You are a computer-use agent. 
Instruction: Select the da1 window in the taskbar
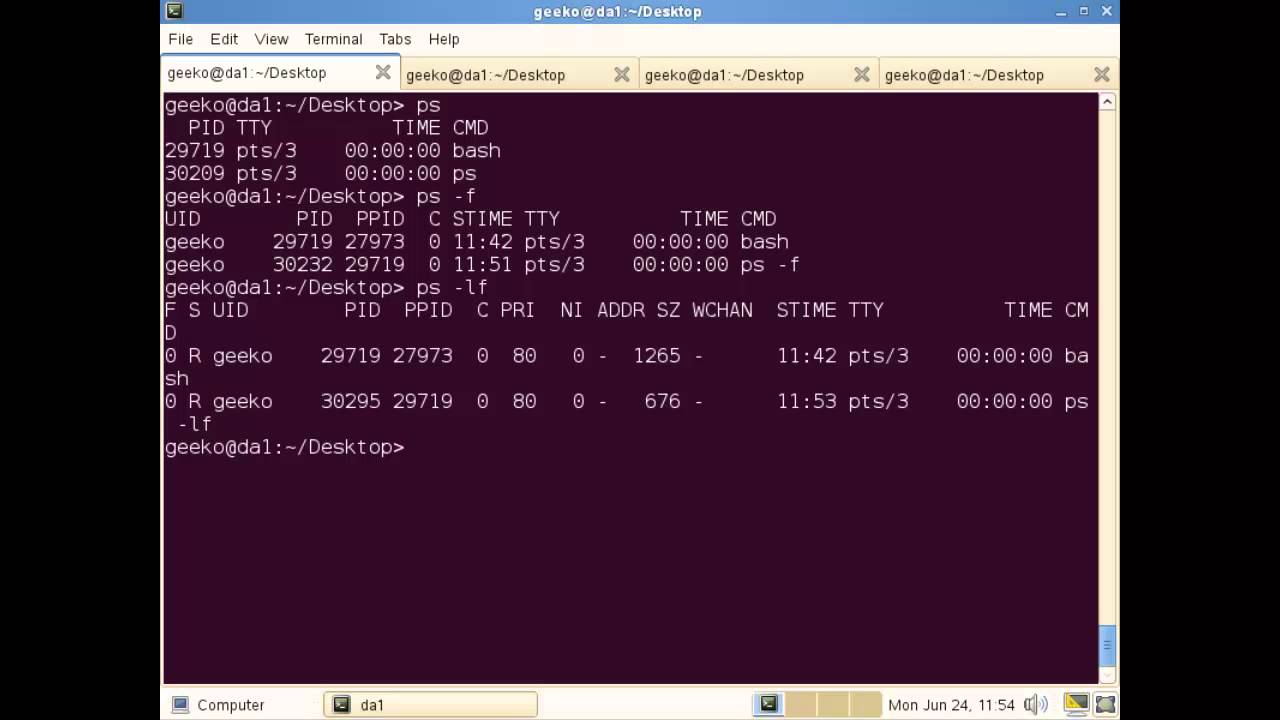click(x=430, y=705)
